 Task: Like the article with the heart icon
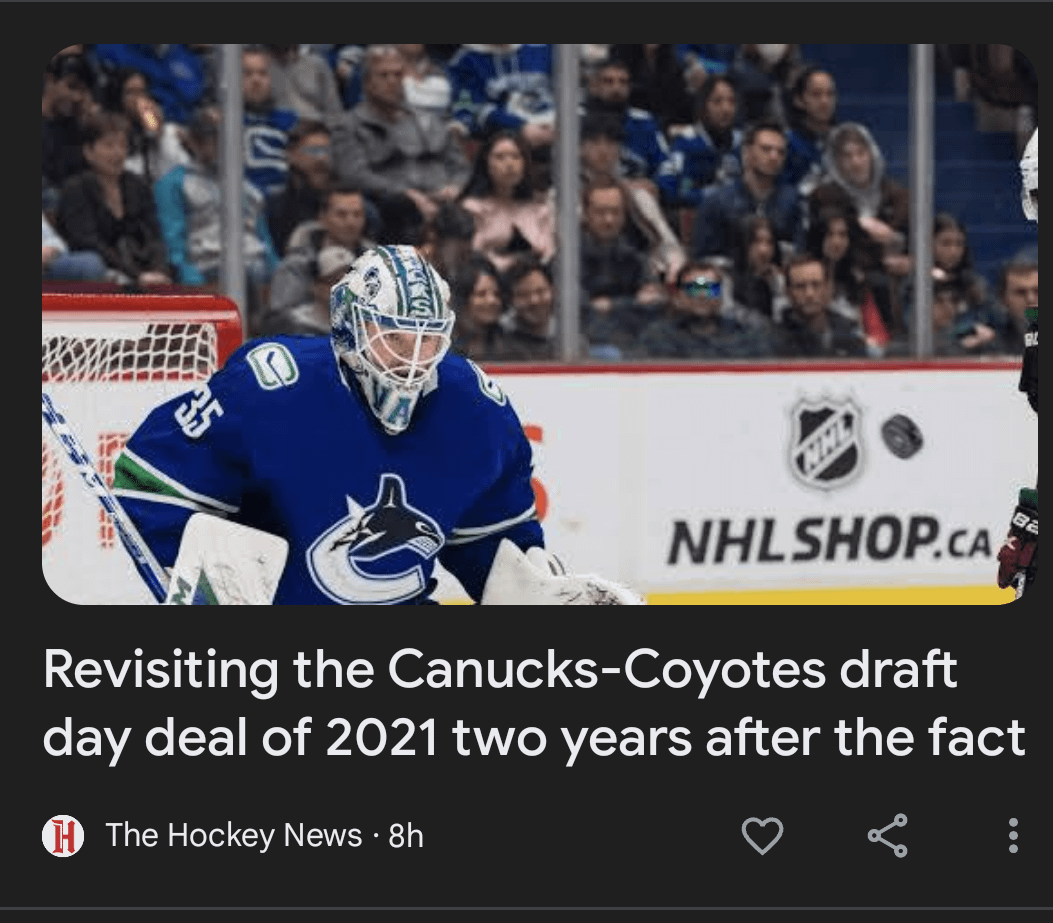[762, 835]
